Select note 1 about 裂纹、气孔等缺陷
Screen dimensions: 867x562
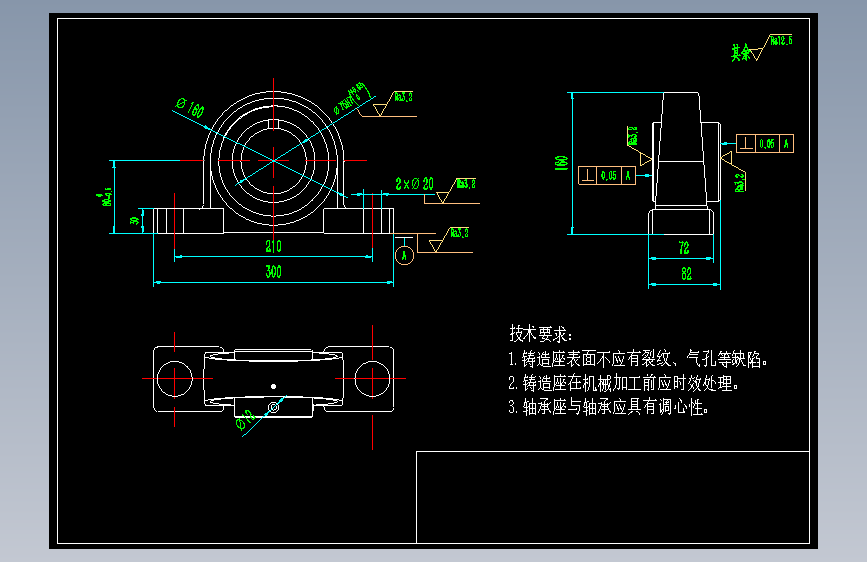pos(638,359)
